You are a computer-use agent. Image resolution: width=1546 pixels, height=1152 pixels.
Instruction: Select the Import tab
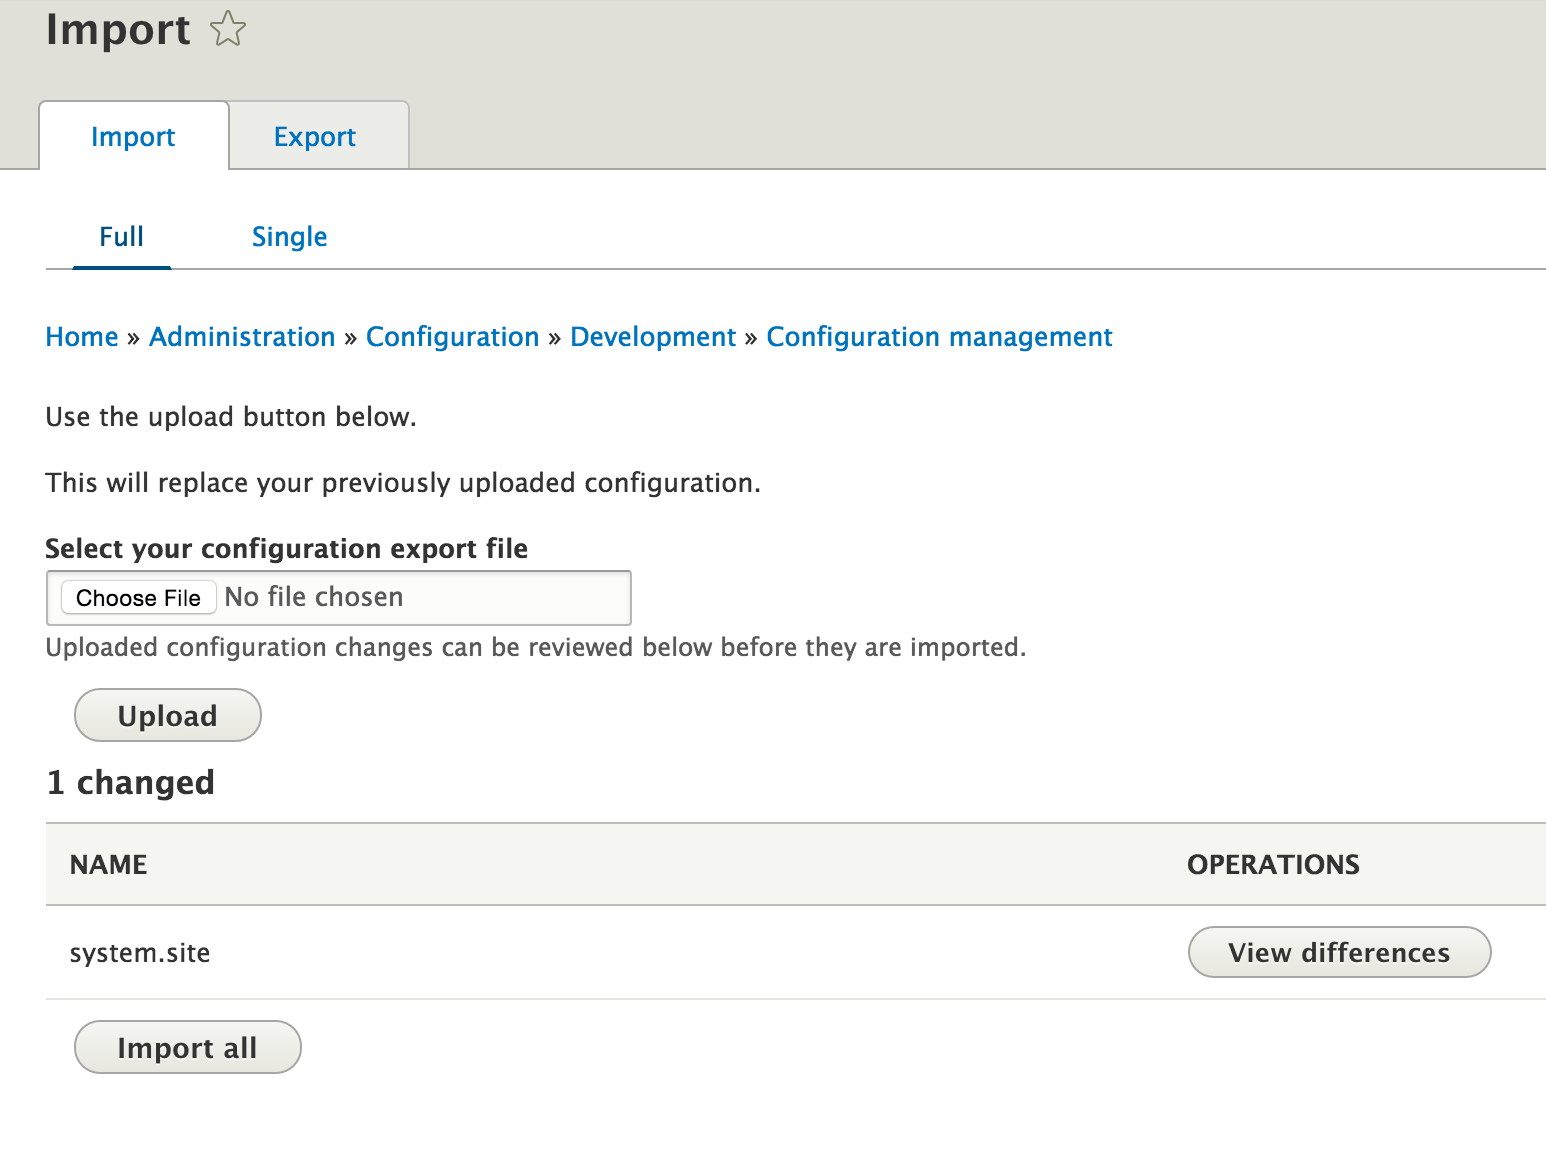point(133,136)
